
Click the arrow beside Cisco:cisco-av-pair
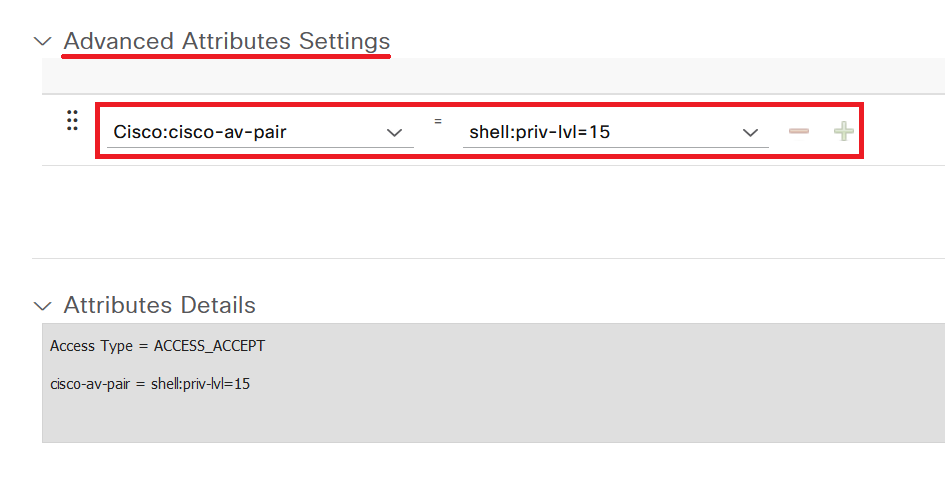click(x=394, y=133)
